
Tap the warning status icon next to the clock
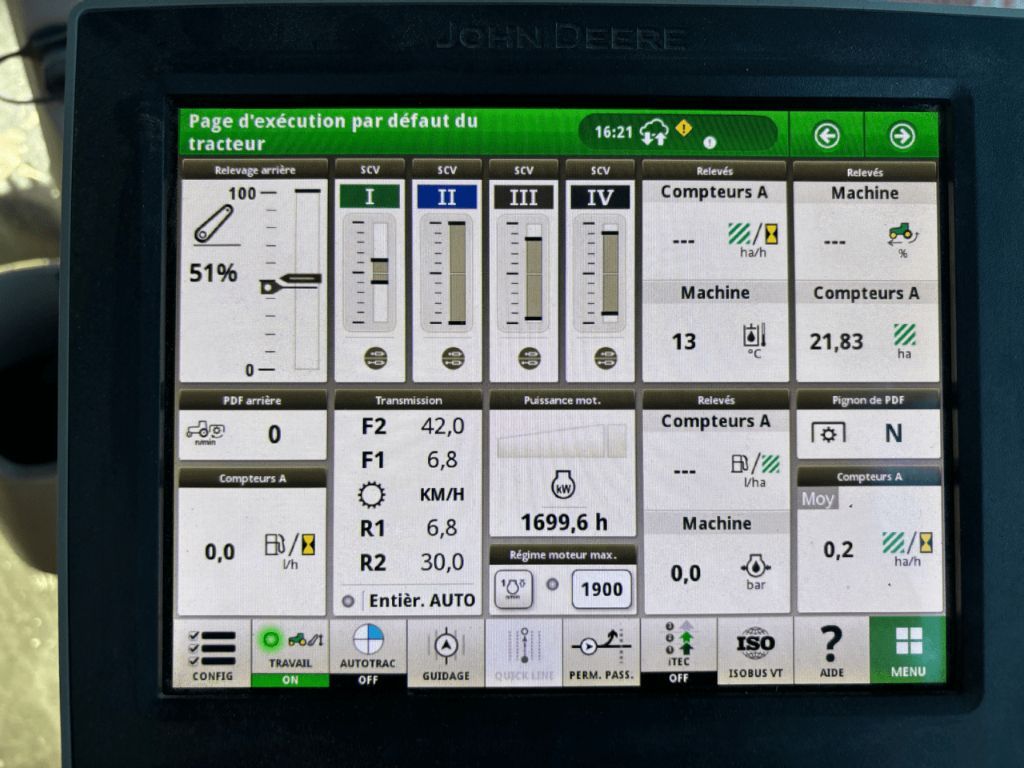(684, 128)
